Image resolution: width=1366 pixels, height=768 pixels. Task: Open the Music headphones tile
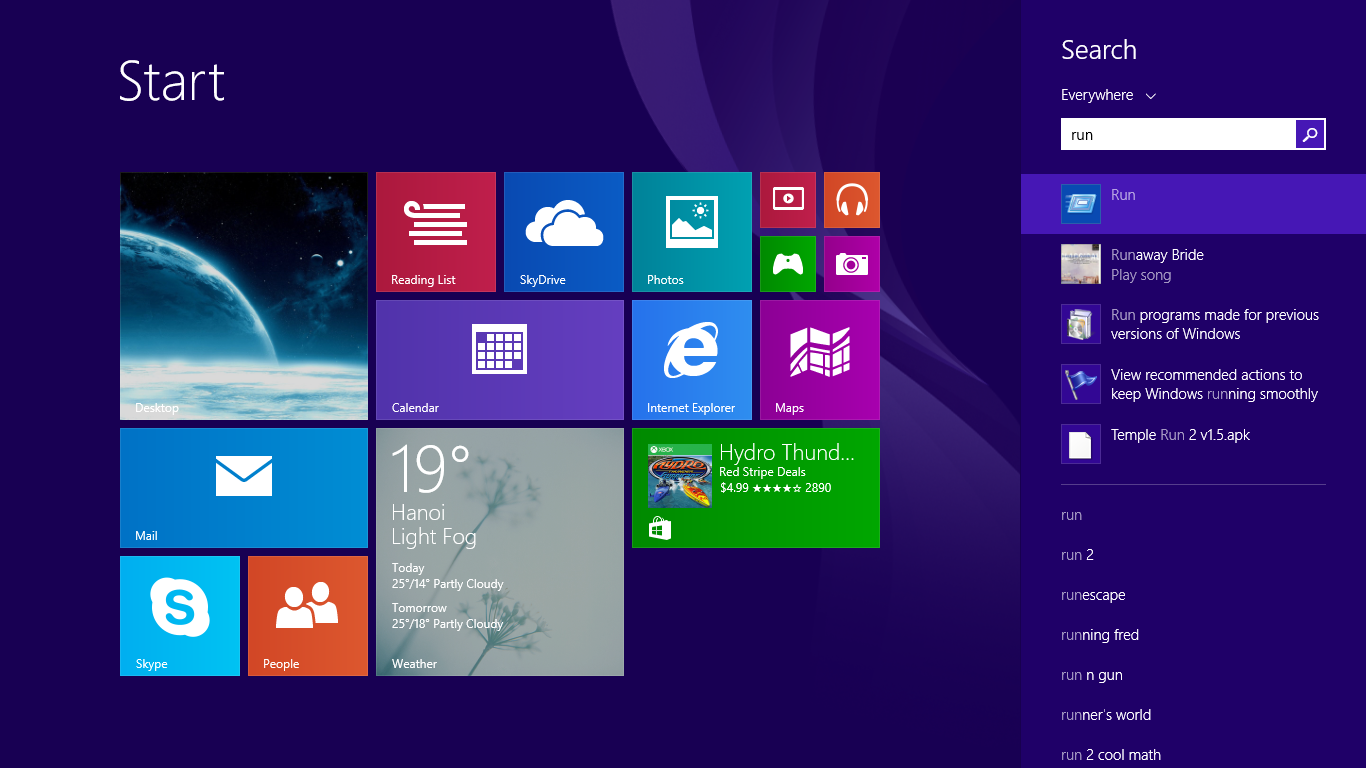(x=852, y=200)
